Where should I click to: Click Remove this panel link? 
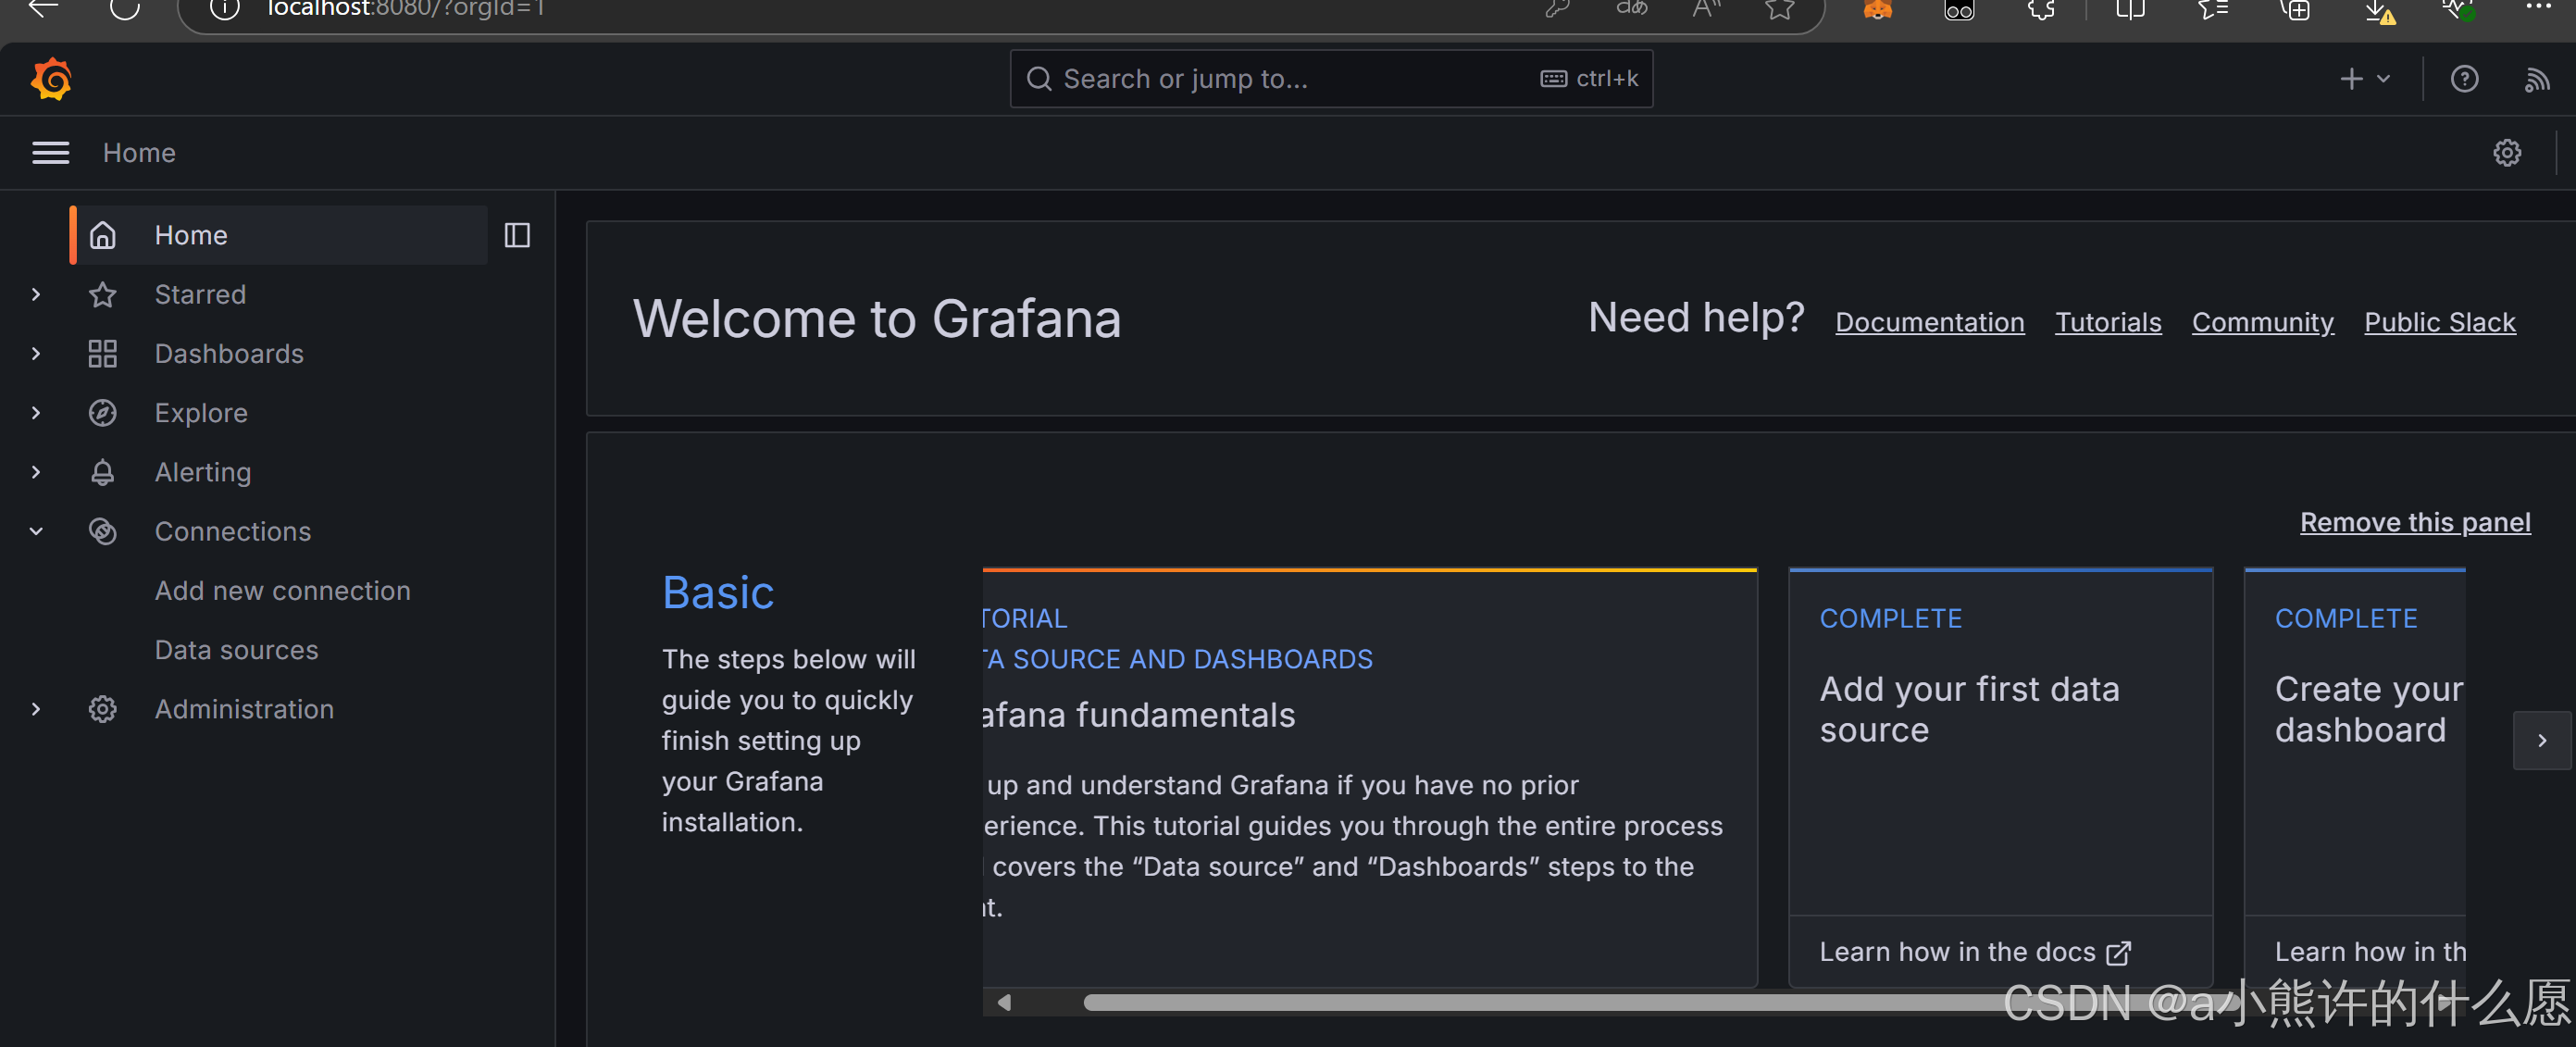click(2415, 522)
